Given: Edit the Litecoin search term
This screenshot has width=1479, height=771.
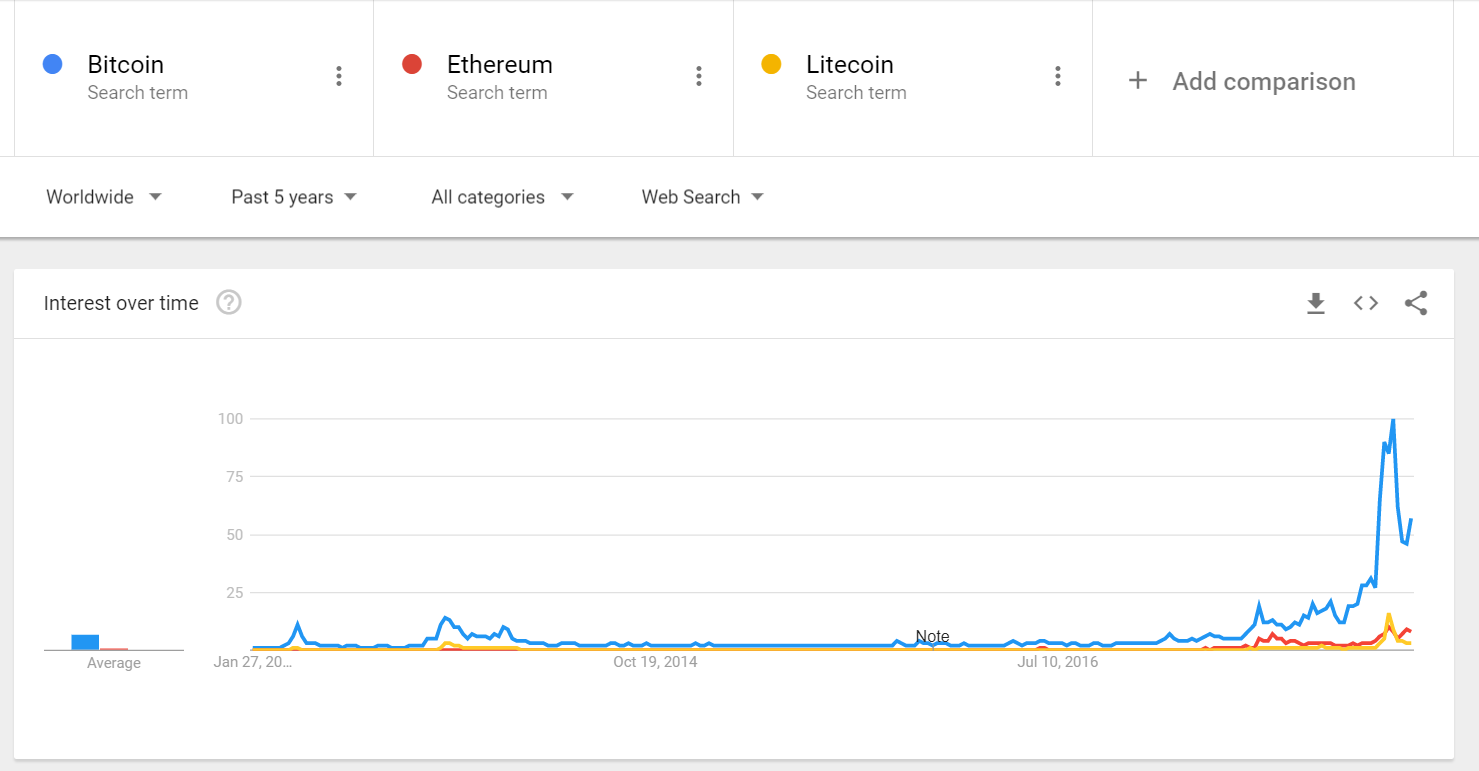Looking at the screenshot, I should pos(849,65).
